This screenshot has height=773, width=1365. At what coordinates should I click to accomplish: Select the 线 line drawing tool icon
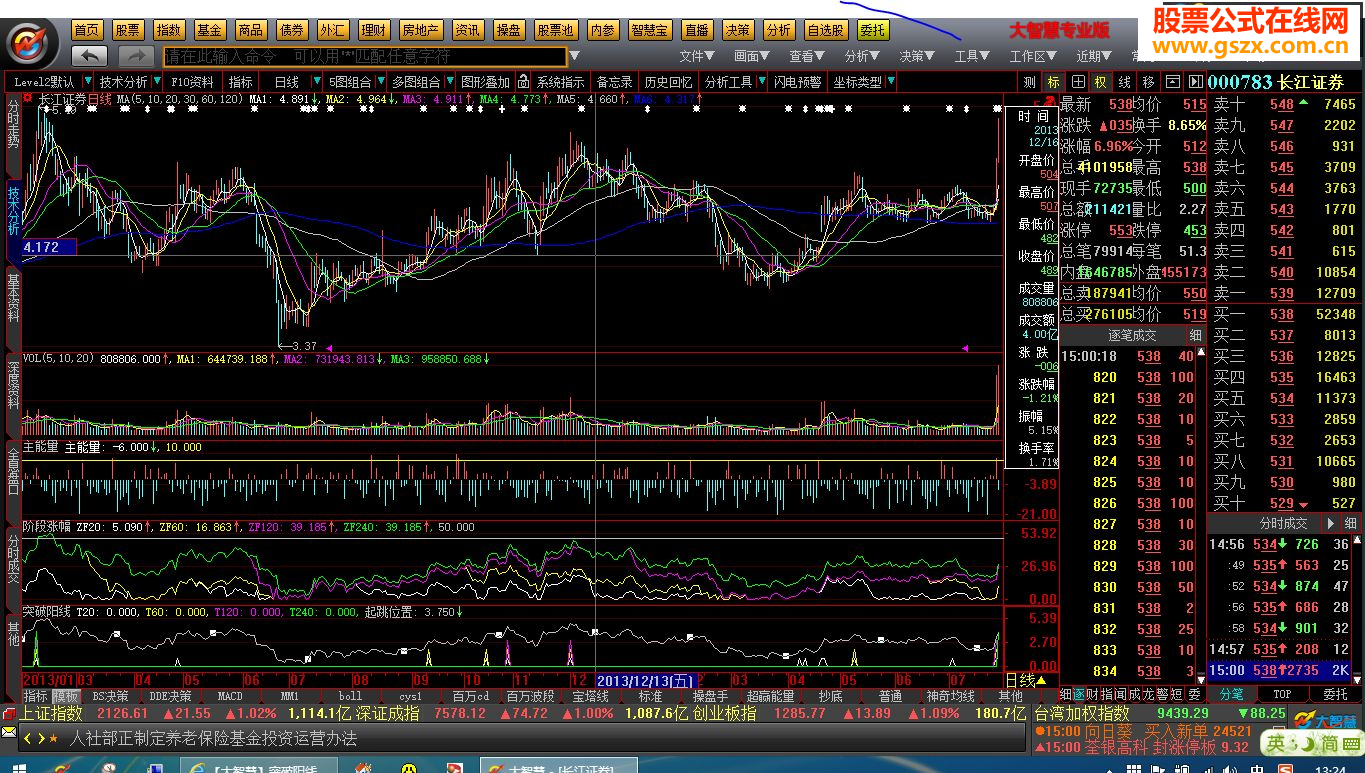pos(1124,82)
